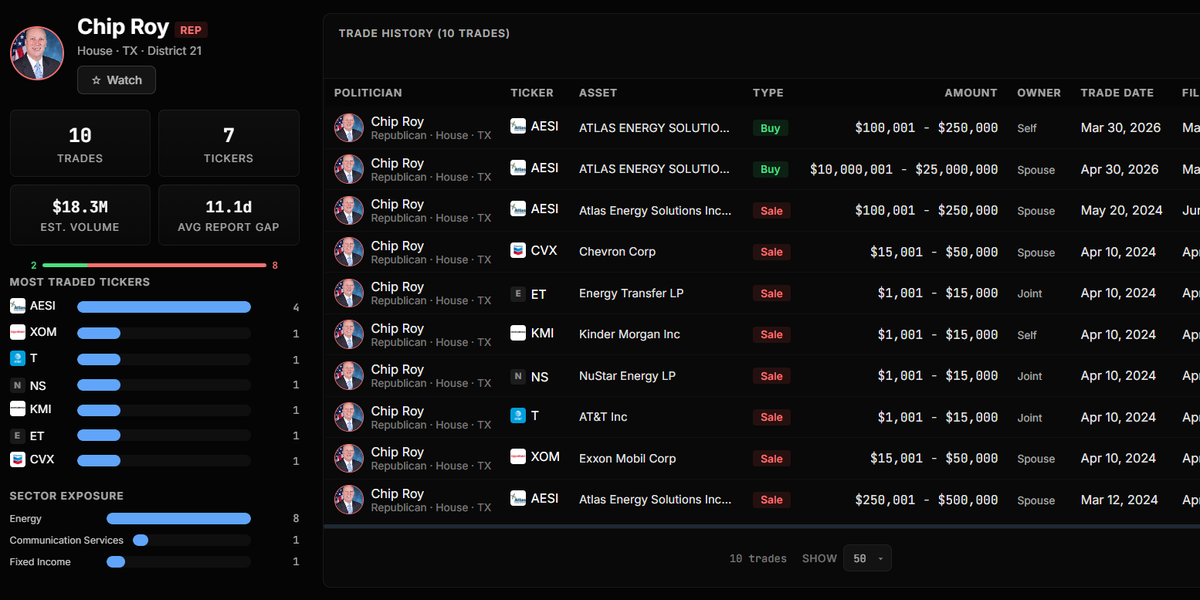This screenshot has width=1200, height=600.
Task: Click CVX logo in Most Traded Tickers
Action: (x=17, y=460)
